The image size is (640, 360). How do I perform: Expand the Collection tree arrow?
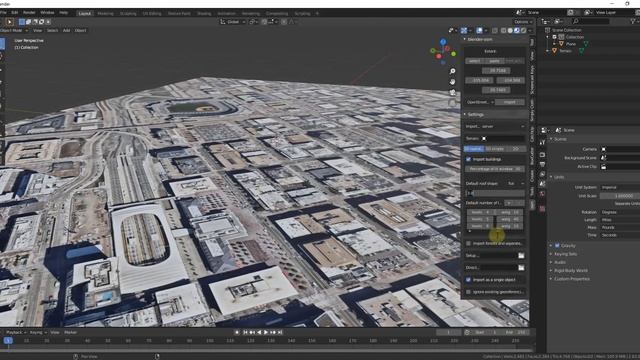[548, 37]
